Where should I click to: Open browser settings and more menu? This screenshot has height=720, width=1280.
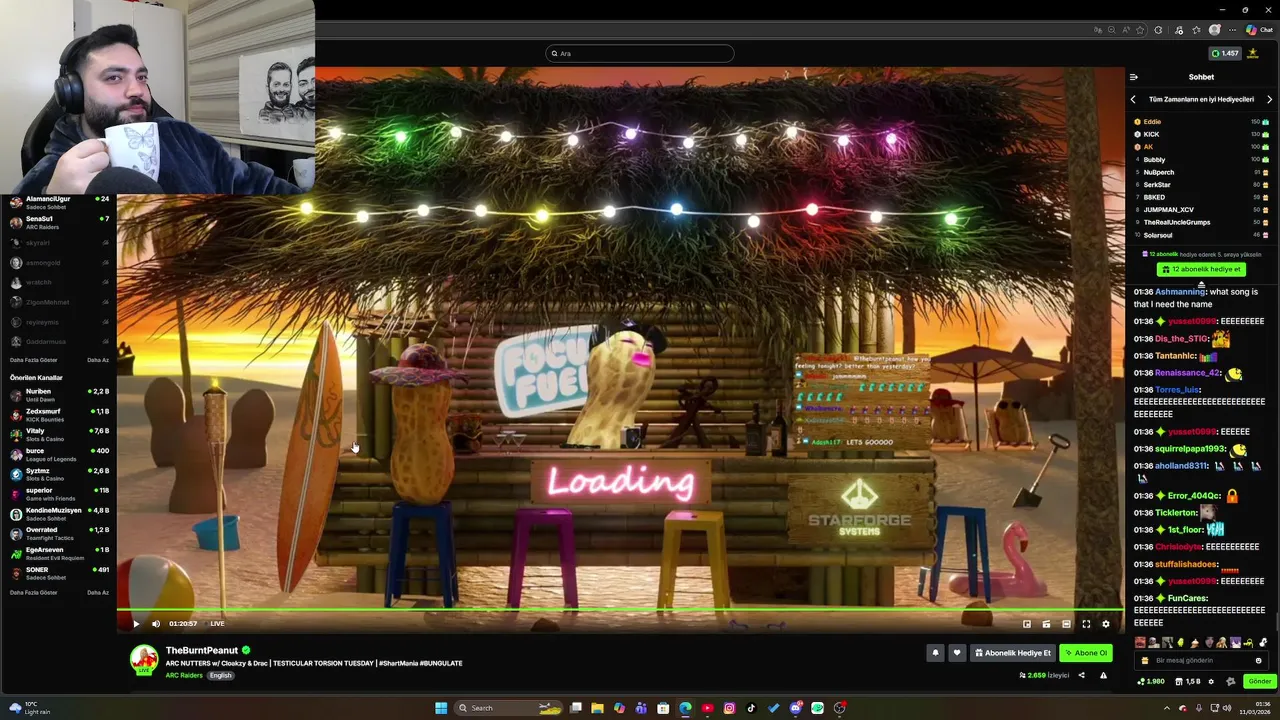coord(1233,30)
